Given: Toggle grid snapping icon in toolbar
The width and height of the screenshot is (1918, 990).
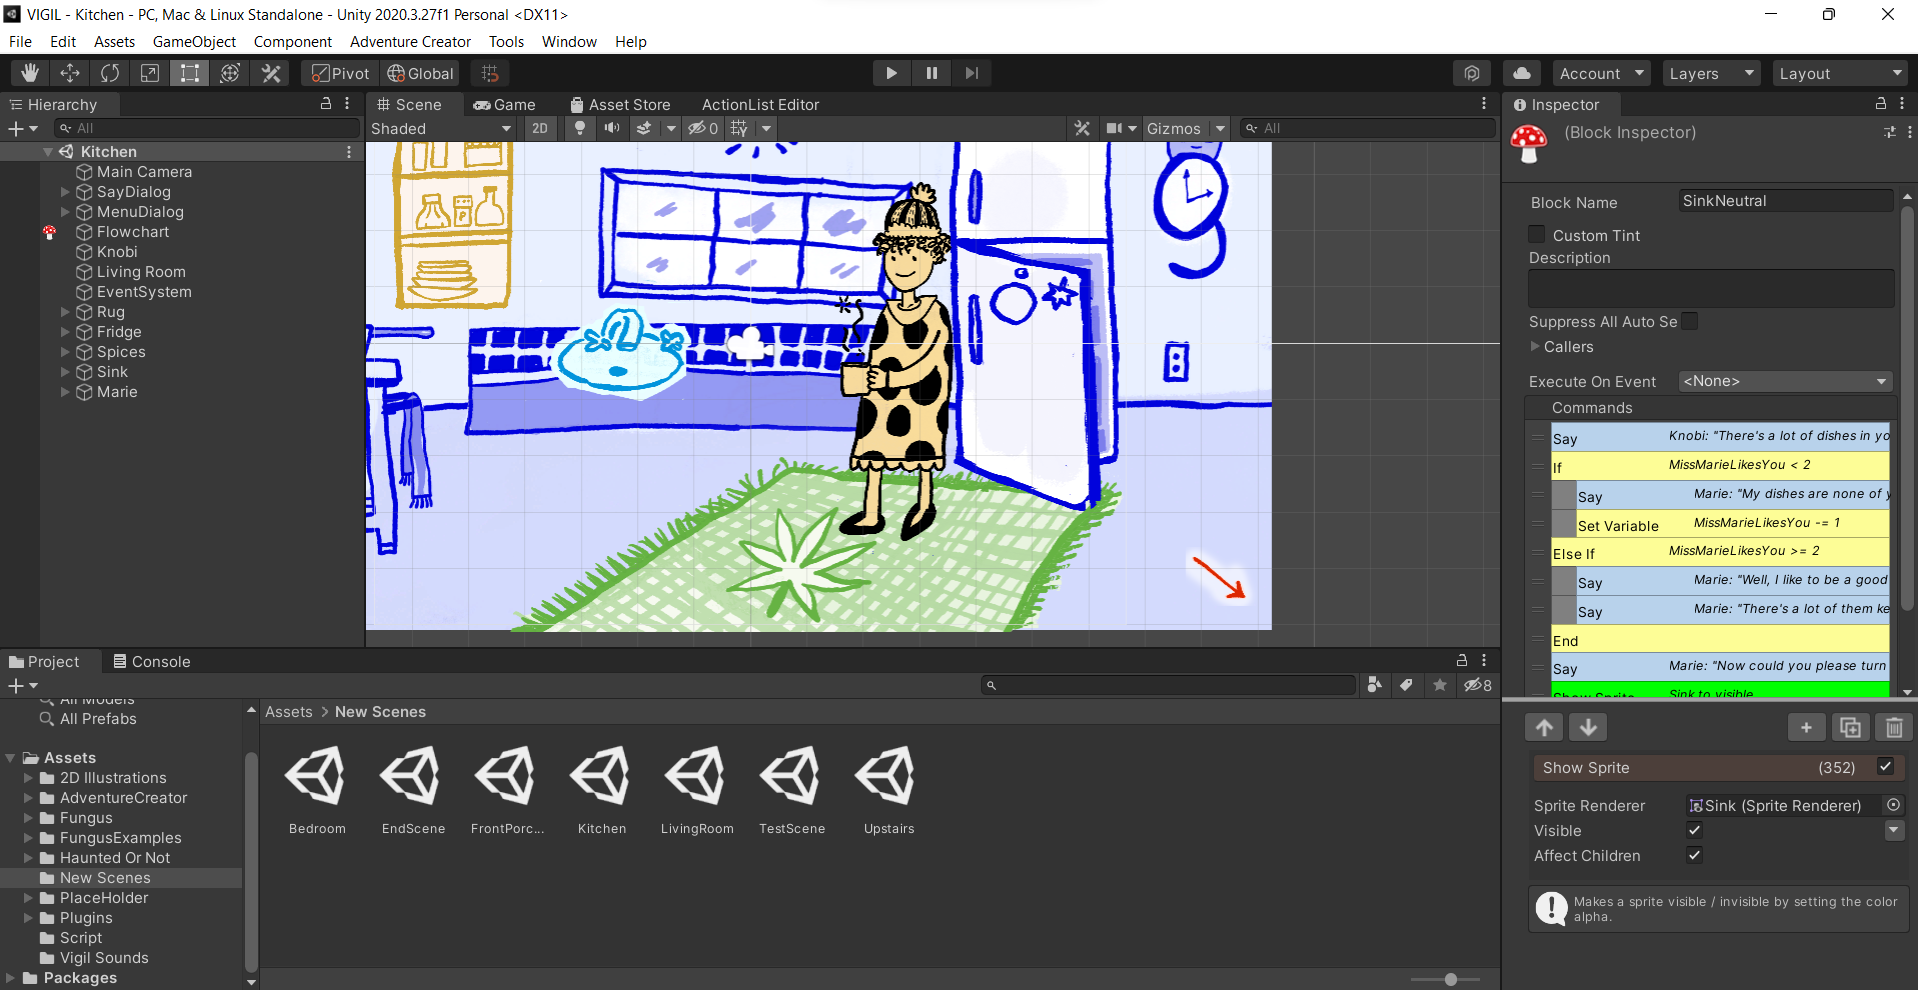Looking at the screenshot, I should (490, 73).
